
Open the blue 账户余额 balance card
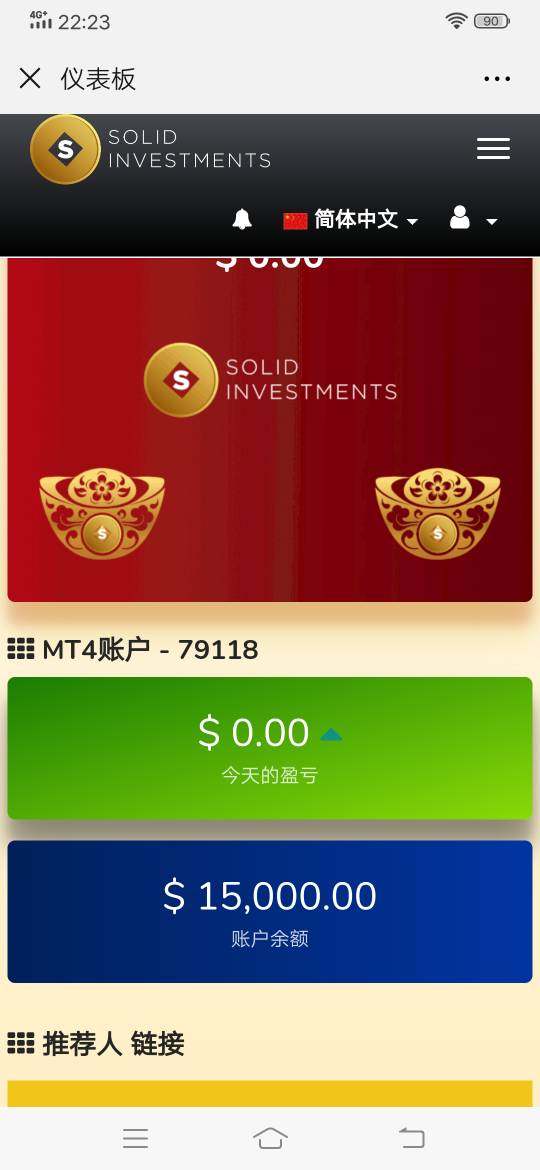click(x=270, y=912)
